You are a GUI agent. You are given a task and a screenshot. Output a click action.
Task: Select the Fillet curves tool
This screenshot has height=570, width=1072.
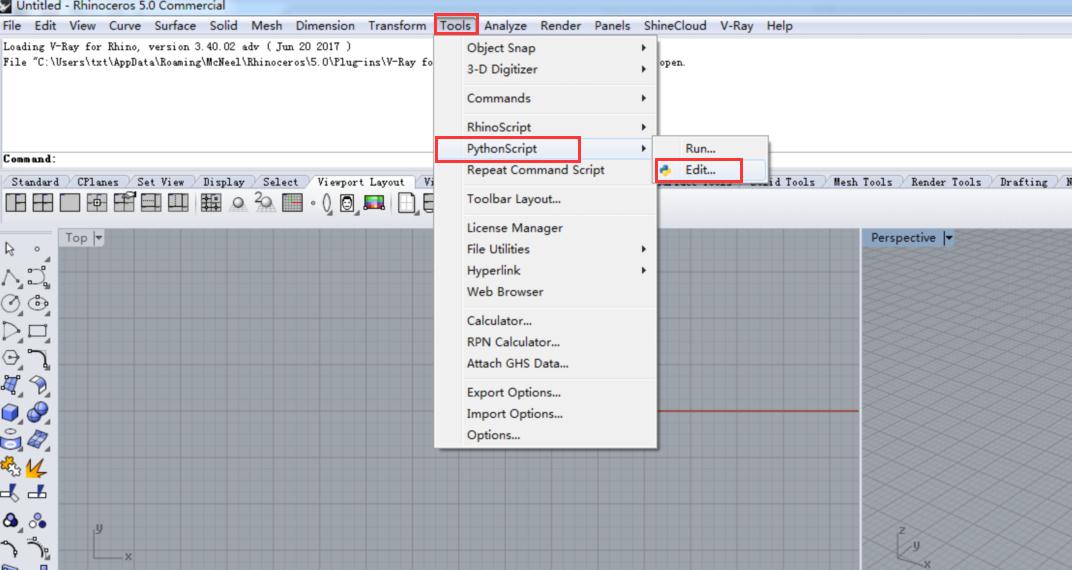[38, 358]
